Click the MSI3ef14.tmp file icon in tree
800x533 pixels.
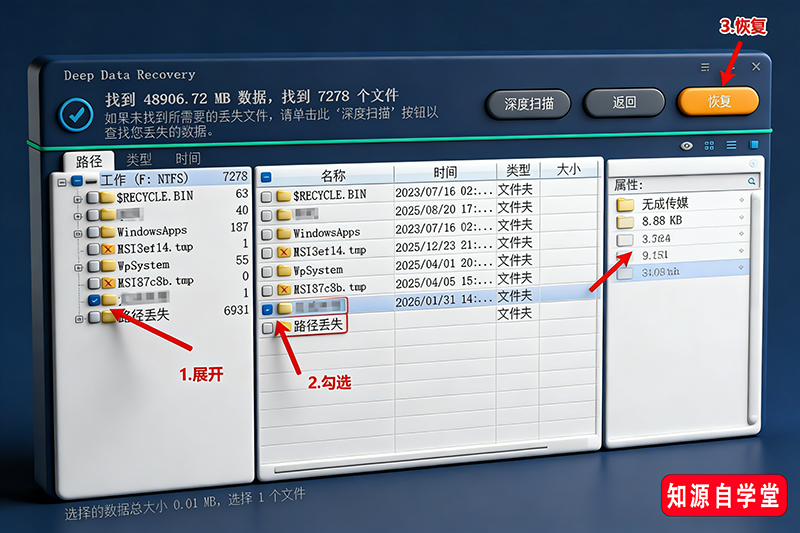[107, 246]
